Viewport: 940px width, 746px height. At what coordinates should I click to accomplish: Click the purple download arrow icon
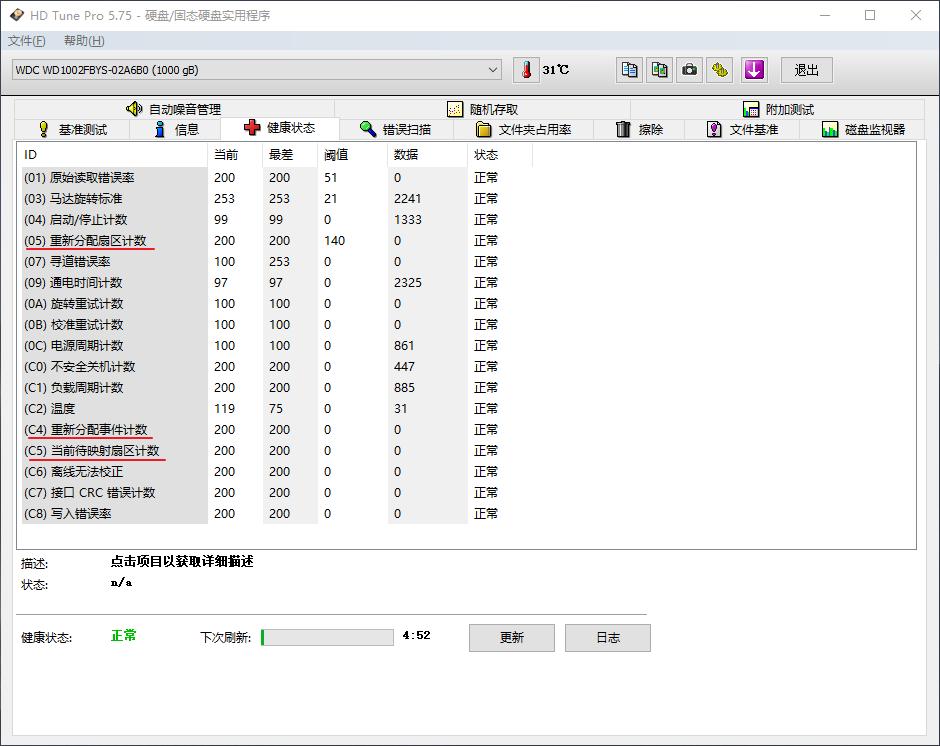coord(754,70)
